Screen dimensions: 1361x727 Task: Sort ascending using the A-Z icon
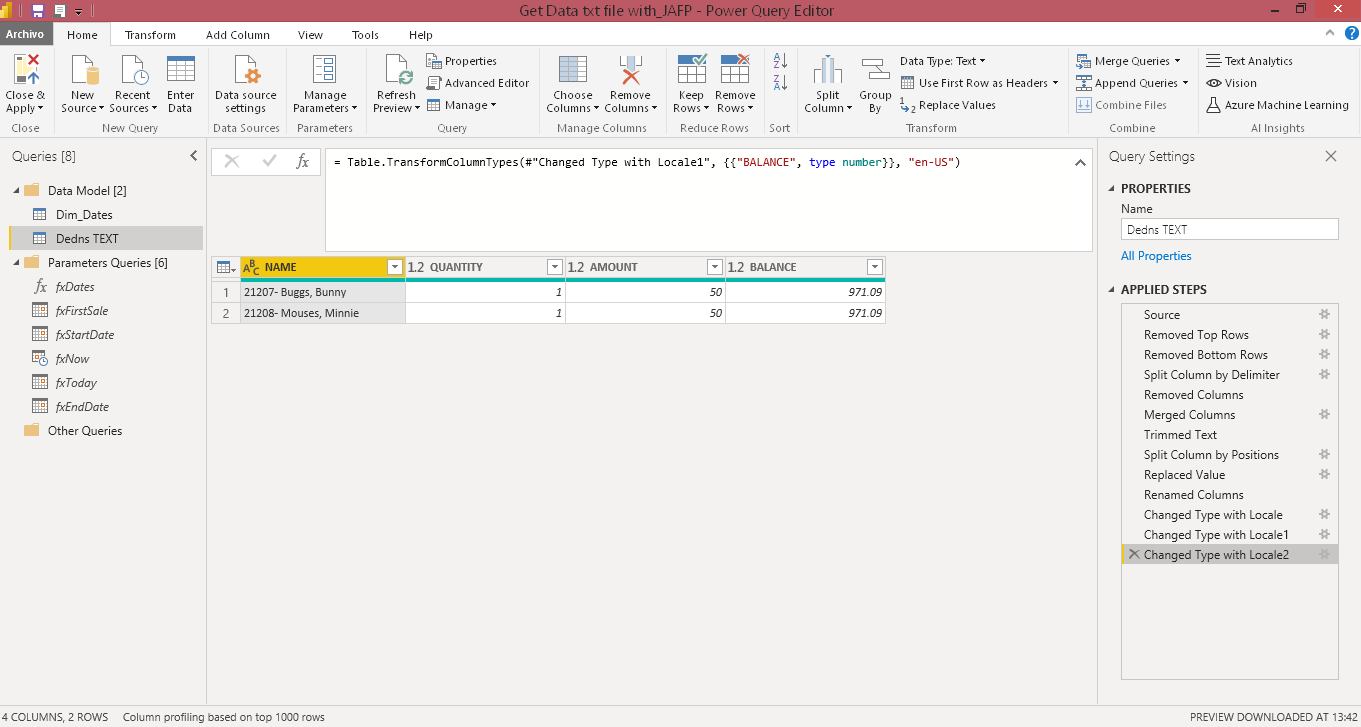pos(781,61)
